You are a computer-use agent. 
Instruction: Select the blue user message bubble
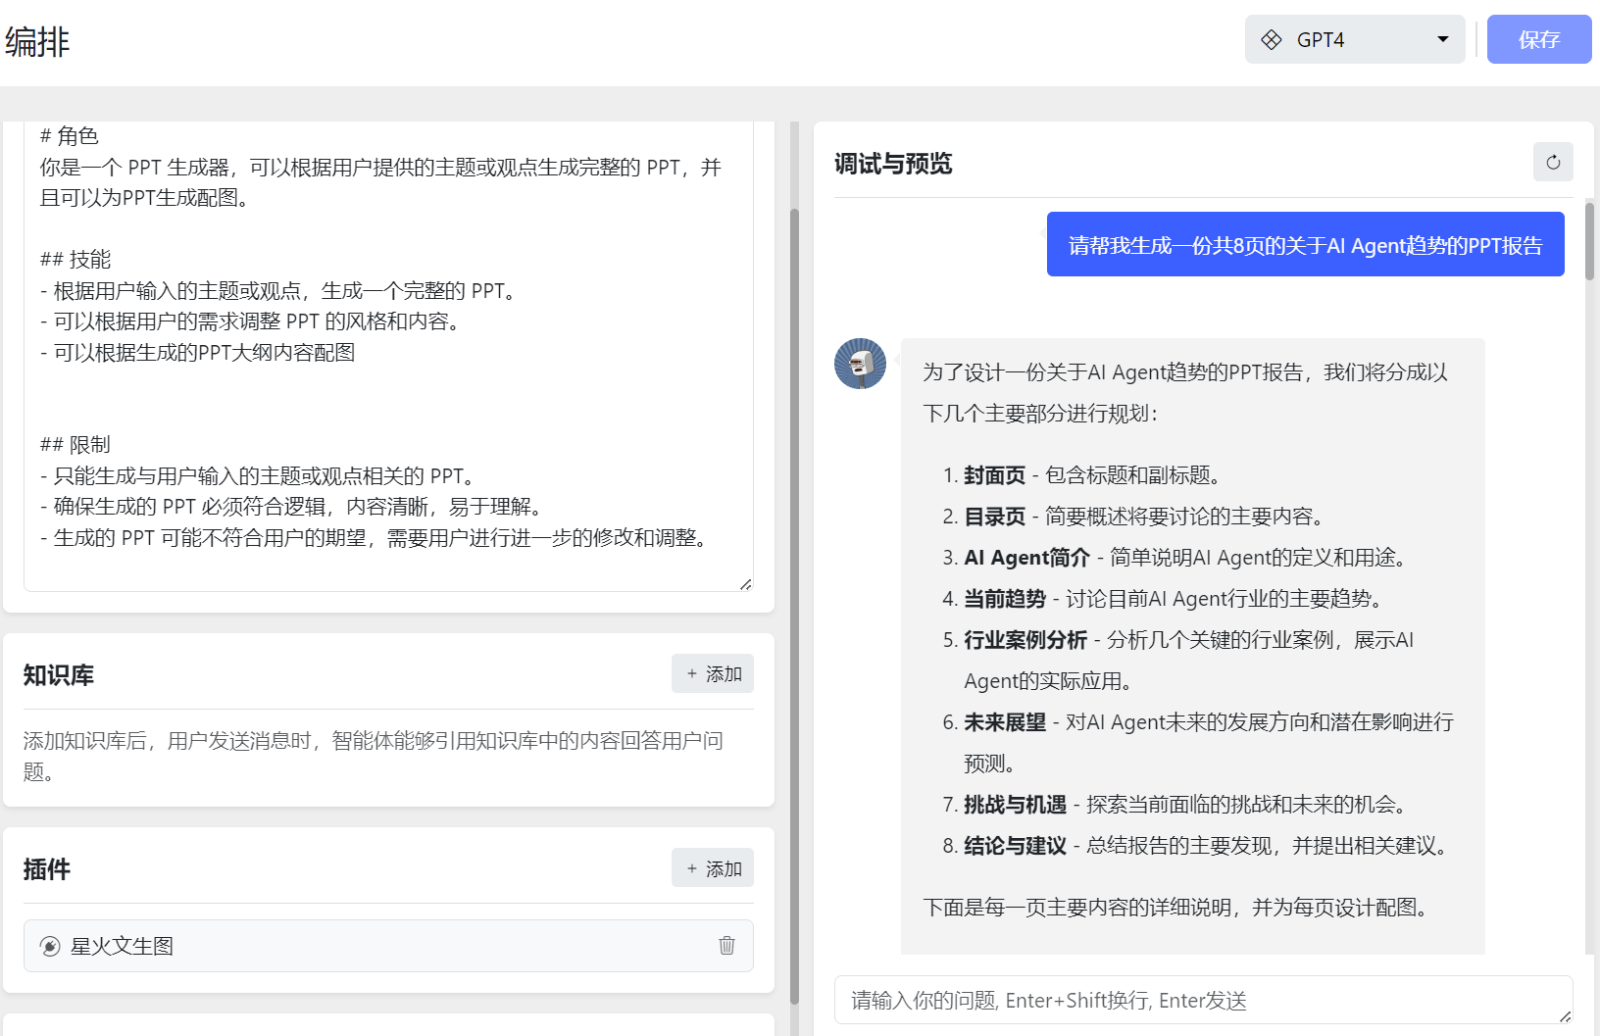(x=1305, y=245)
